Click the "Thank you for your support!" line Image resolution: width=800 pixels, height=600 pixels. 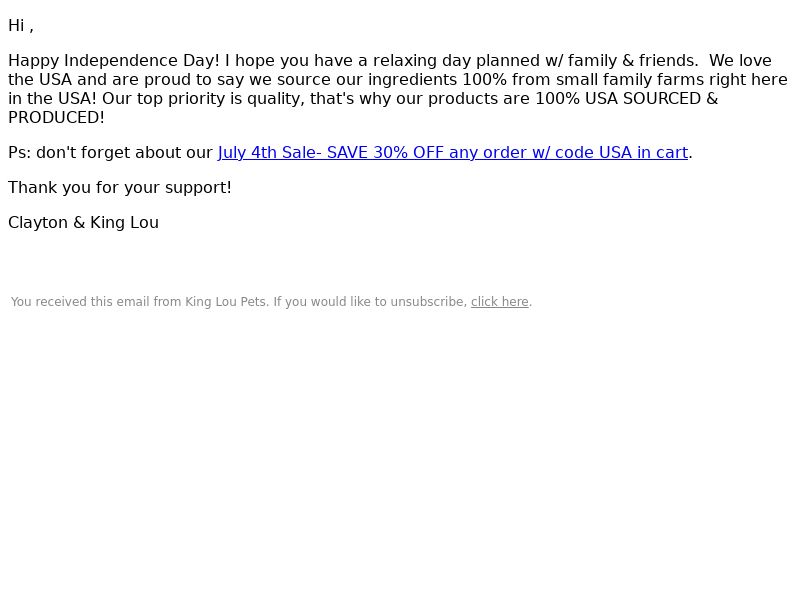[120, 188]
